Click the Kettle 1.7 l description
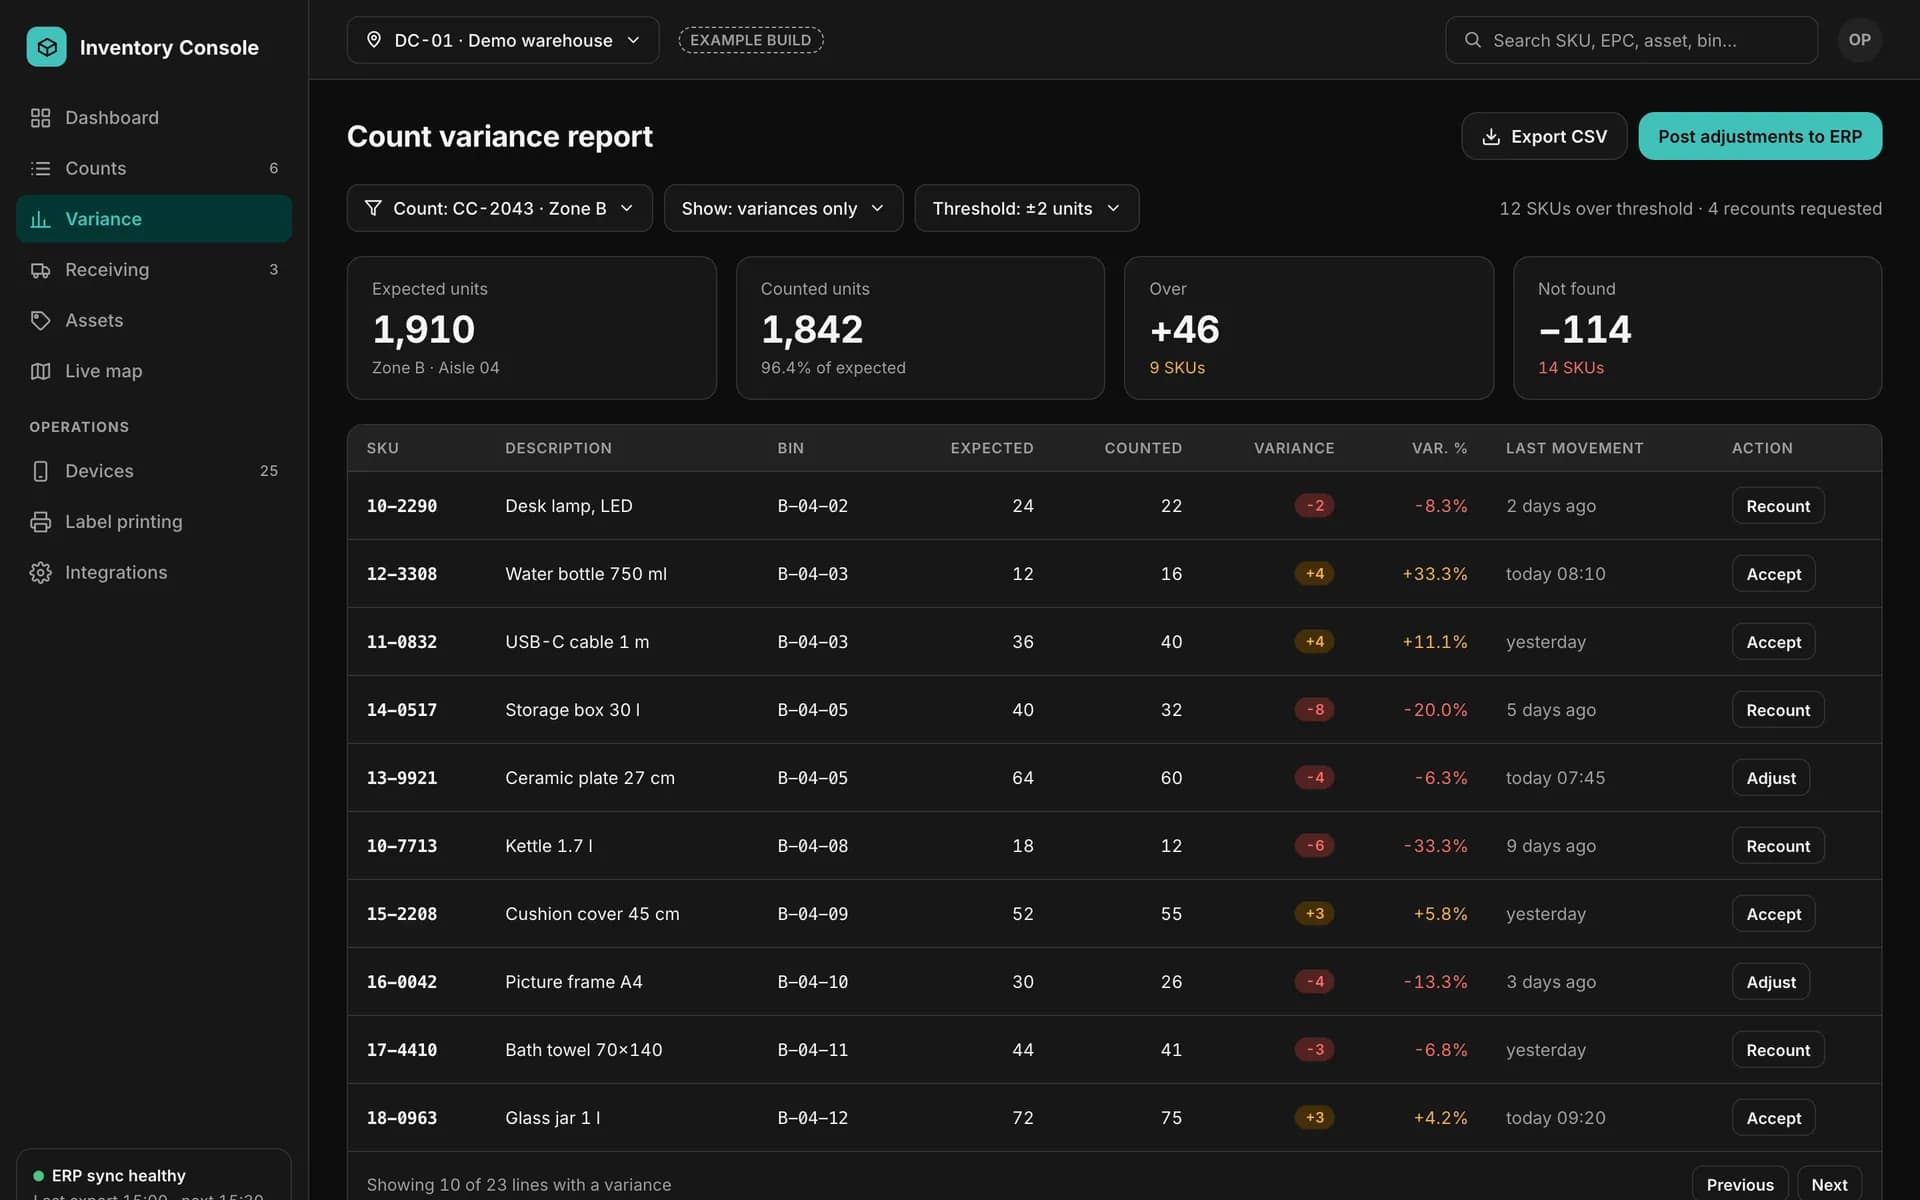Screen dimensions: 1920x1200 548,846
